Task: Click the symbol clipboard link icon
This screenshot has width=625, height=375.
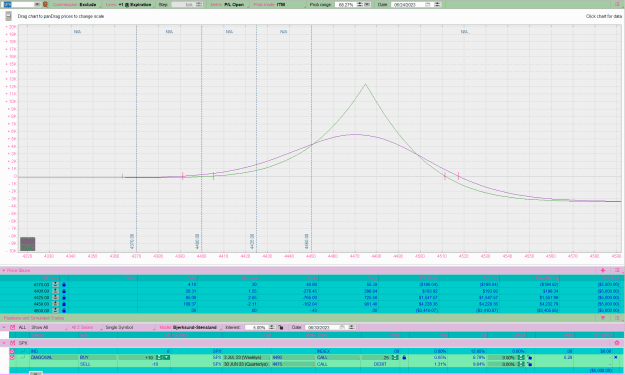Action: click(x=45, y=4)
